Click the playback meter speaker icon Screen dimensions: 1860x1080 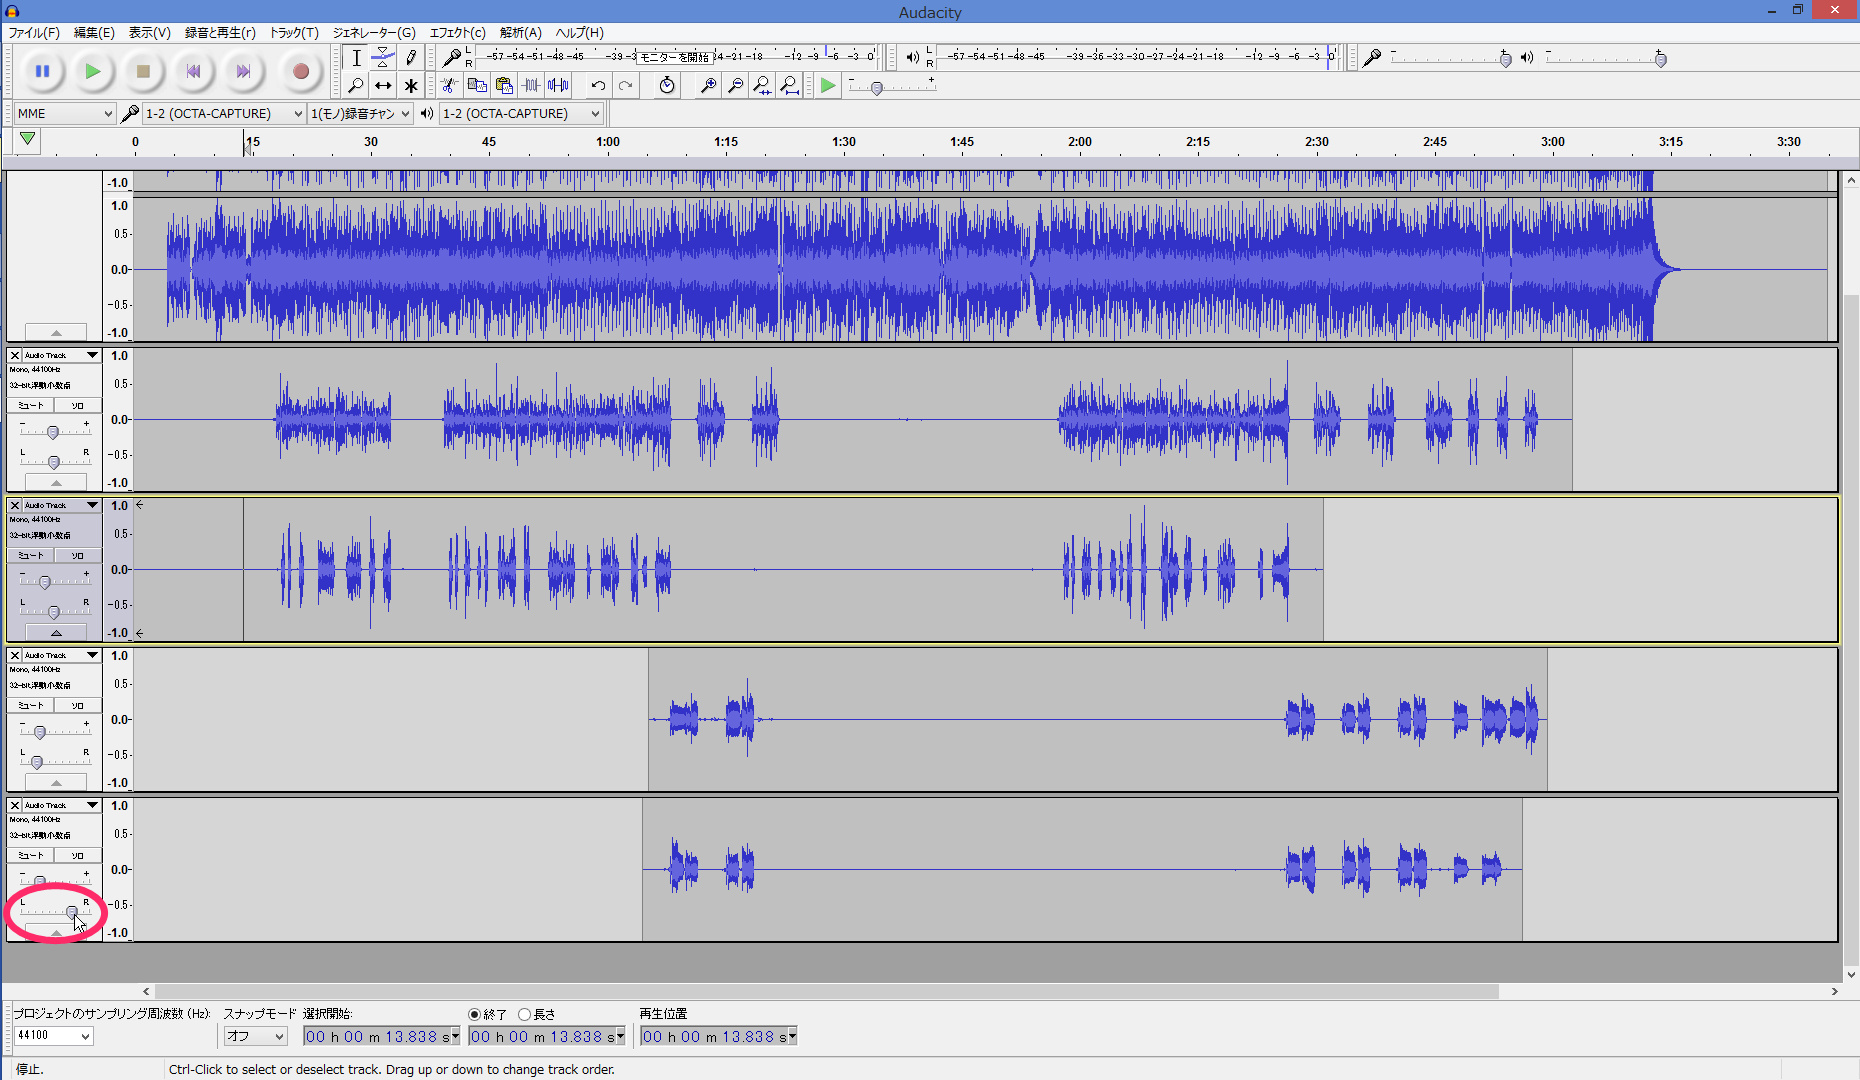[x=912, y=58]
